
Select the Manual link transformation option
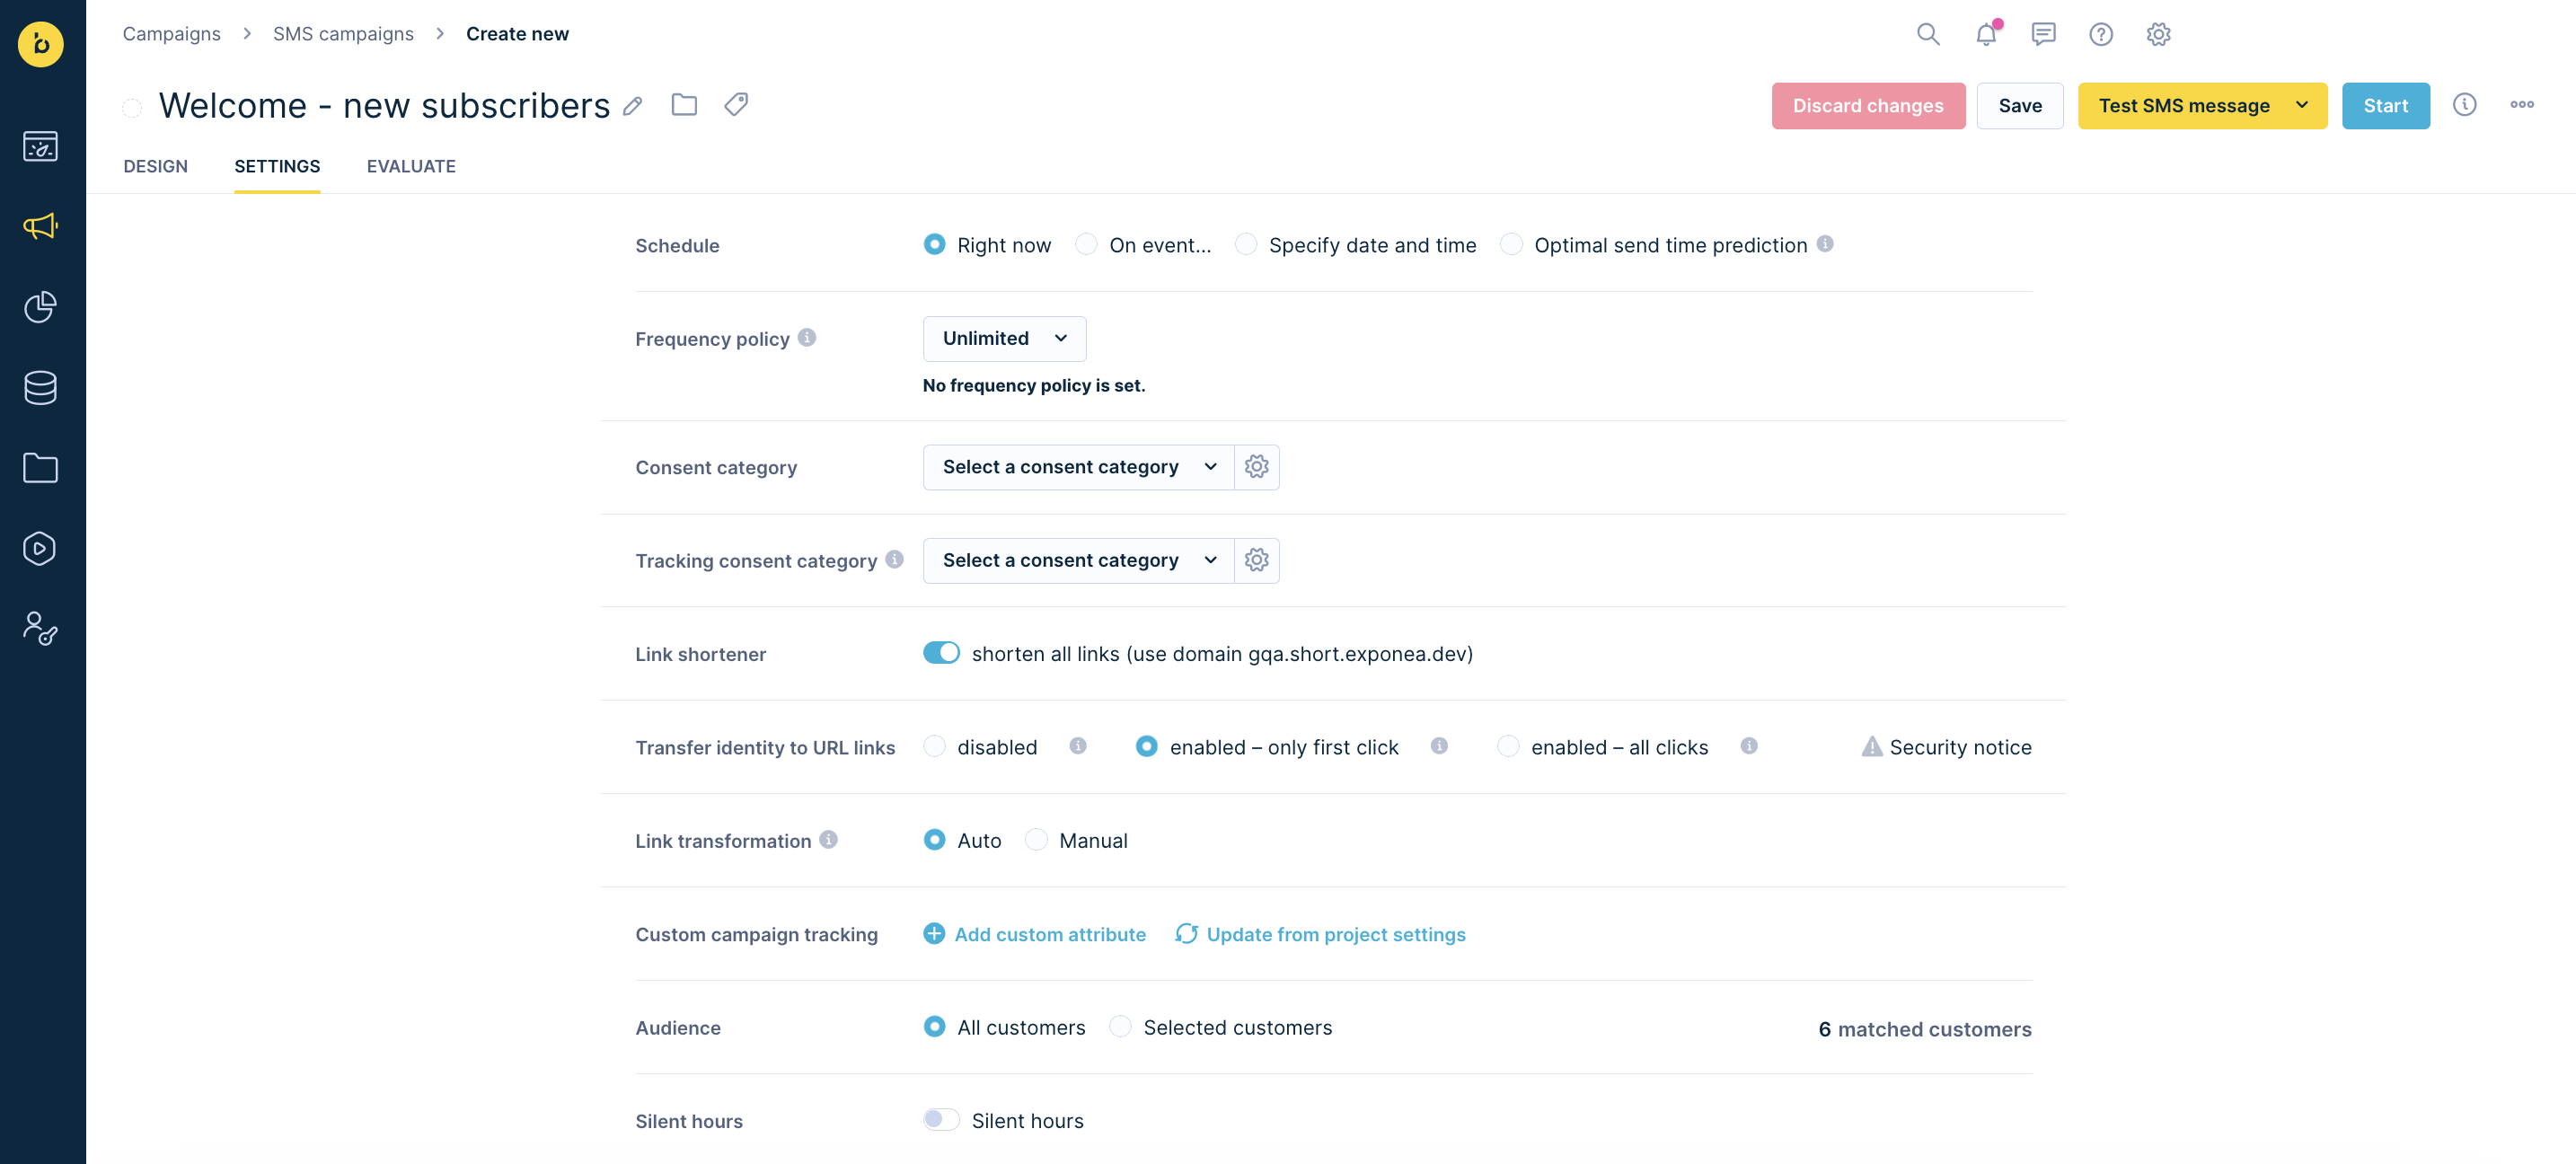tap(1037, 840)
